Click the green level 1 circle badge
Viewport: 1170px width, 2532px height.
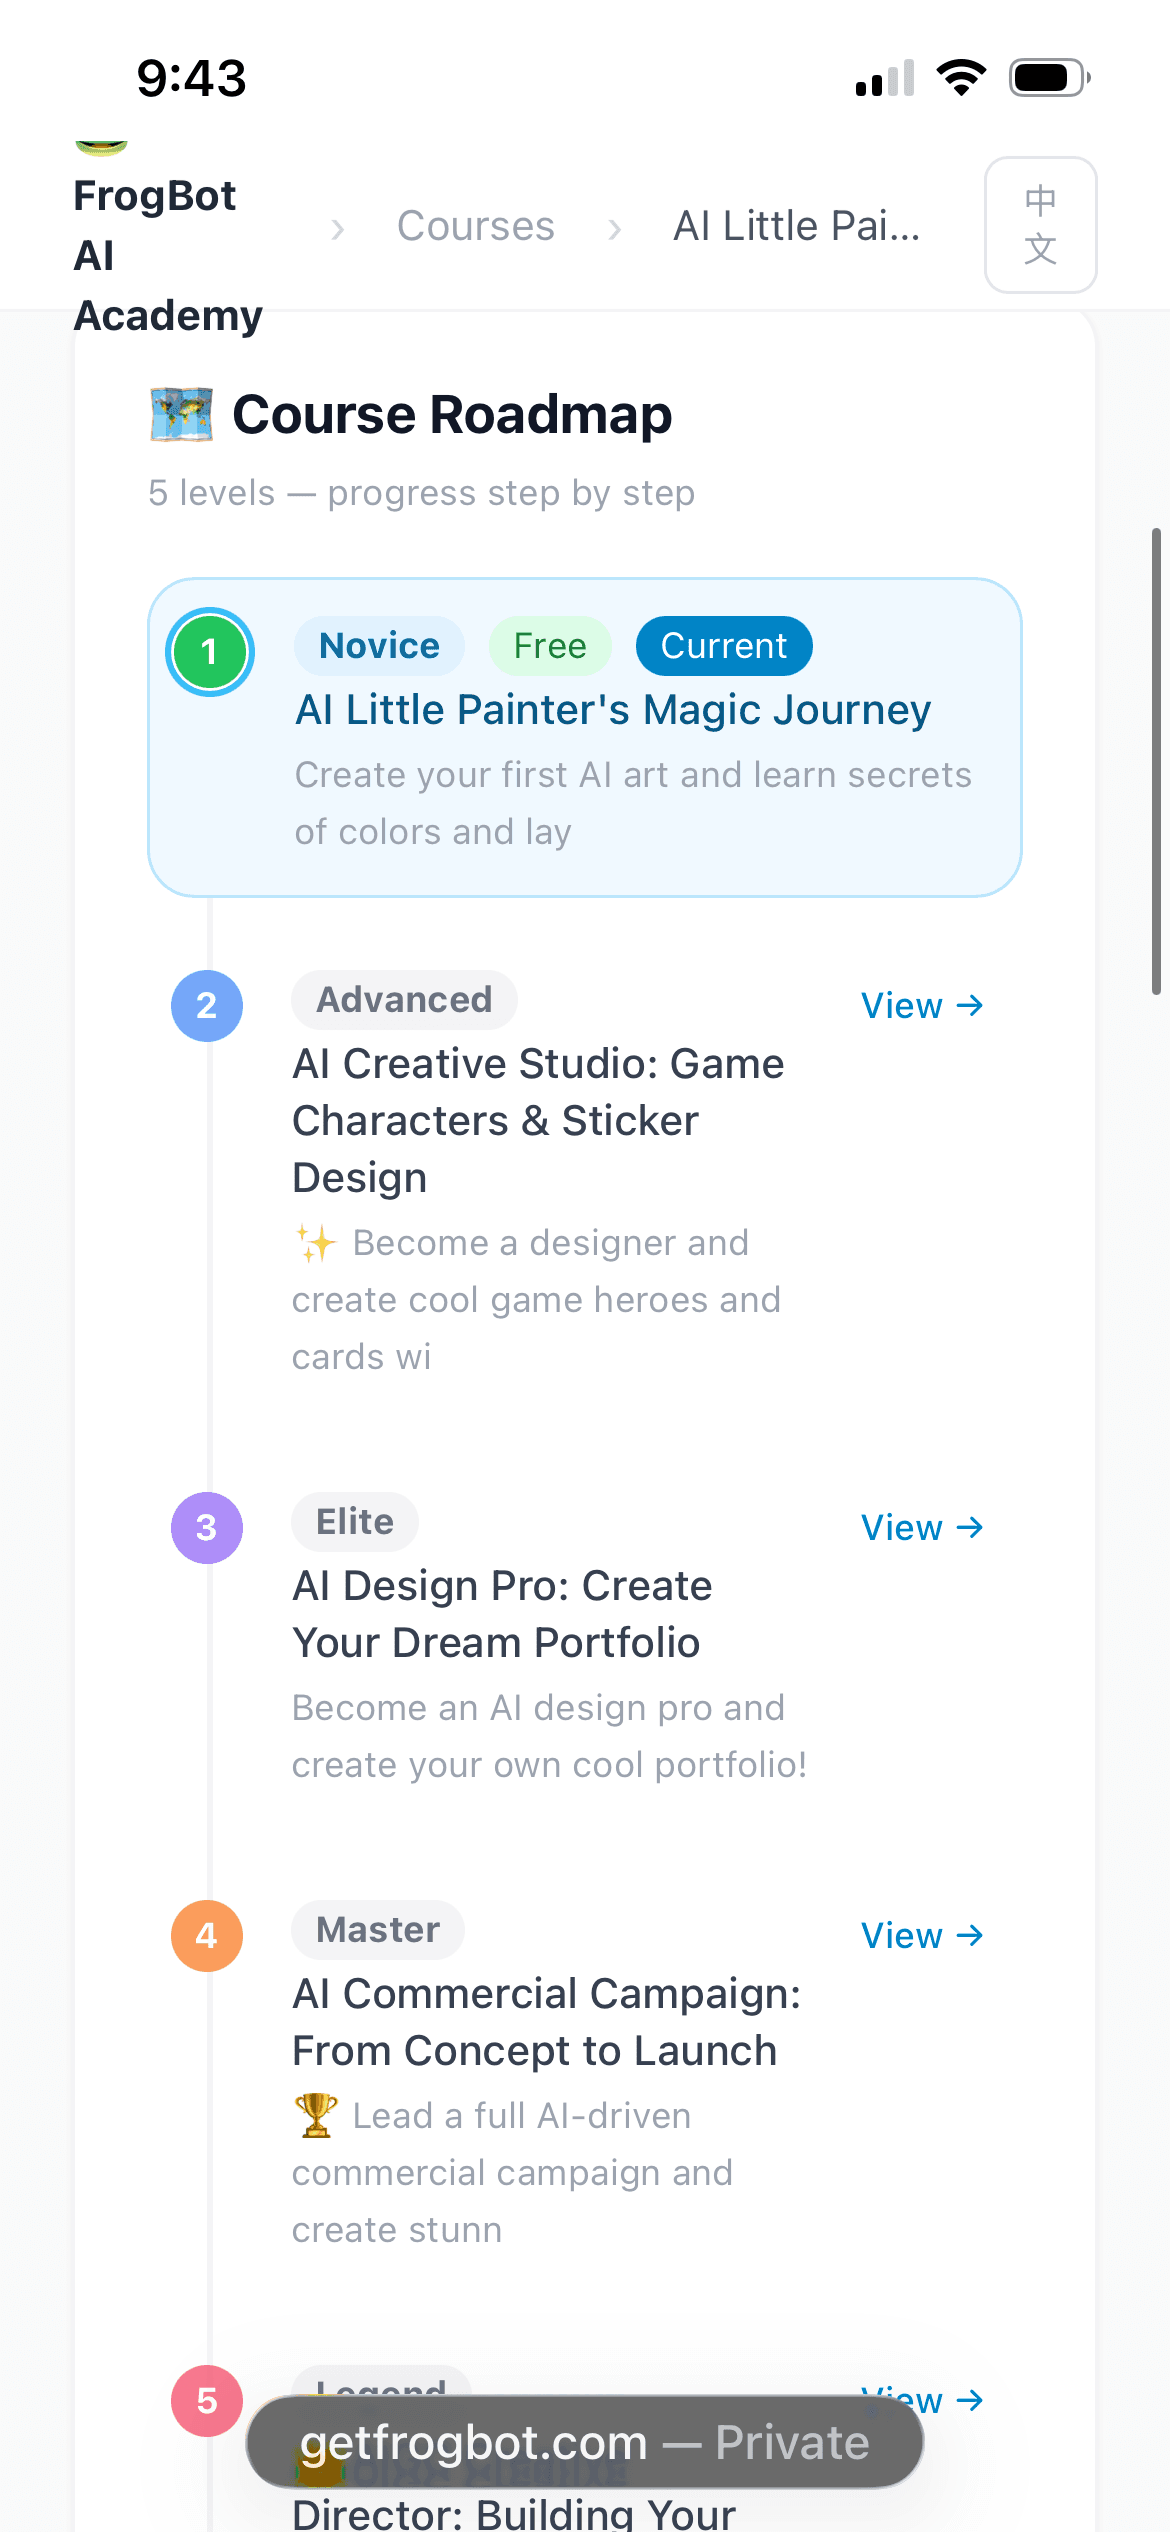(x=209, y=651)
